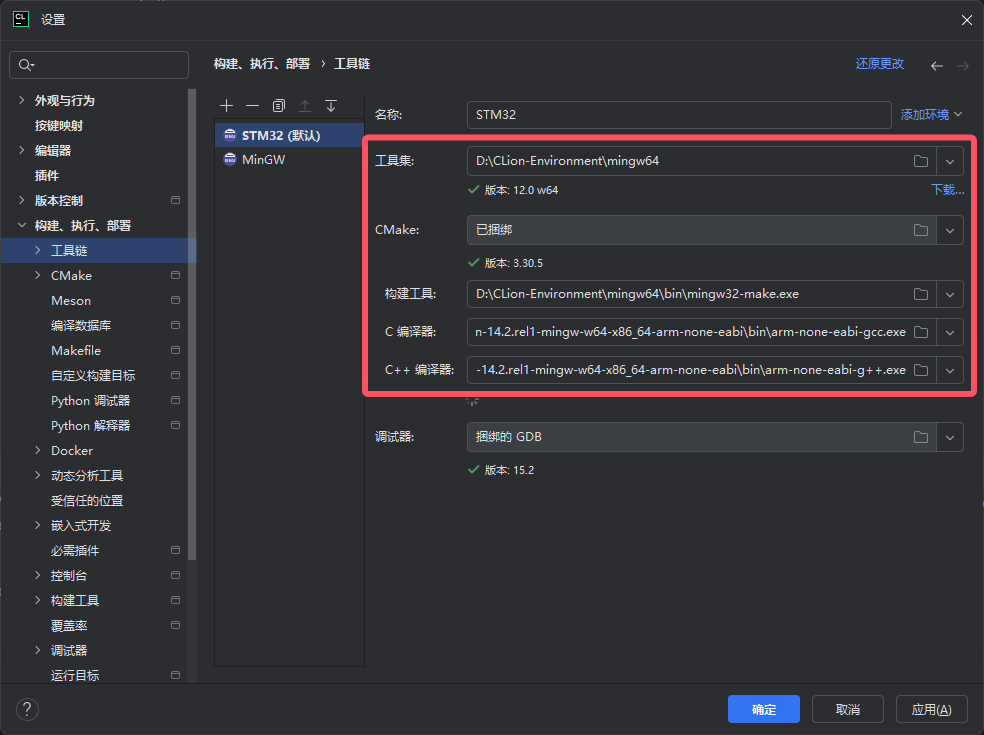The height and width of the screenshot is (735, 984).
Task: Browse folder for CMake path
Action: pos(921,230)
